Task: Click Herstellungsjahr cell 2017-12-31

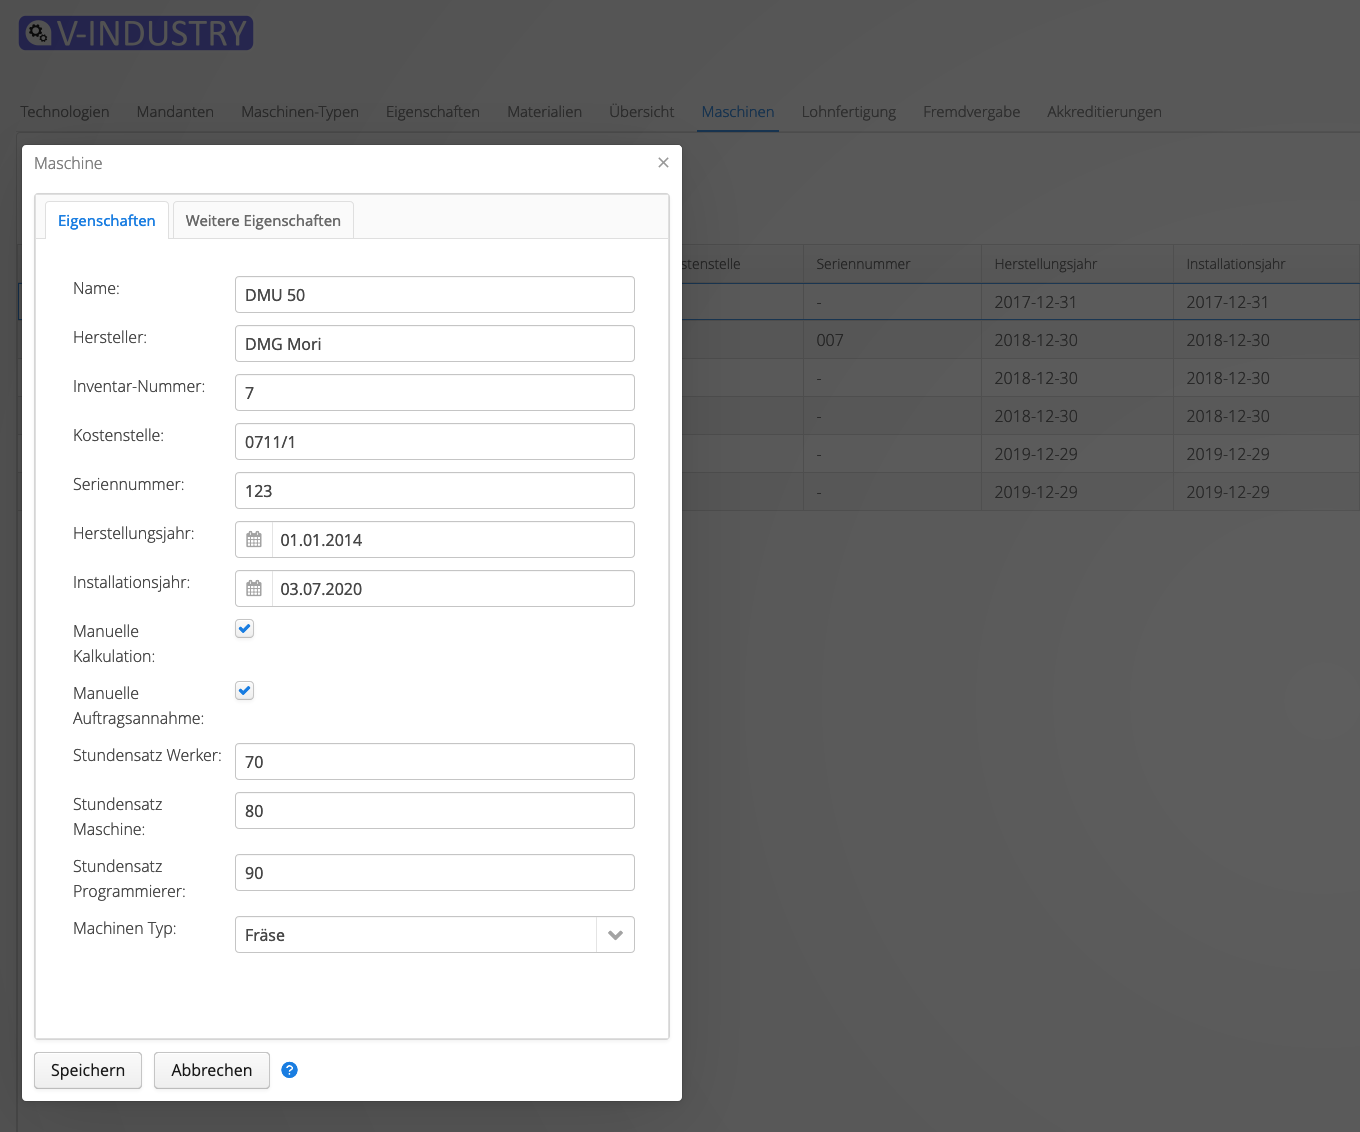Action: (1077, 302)
